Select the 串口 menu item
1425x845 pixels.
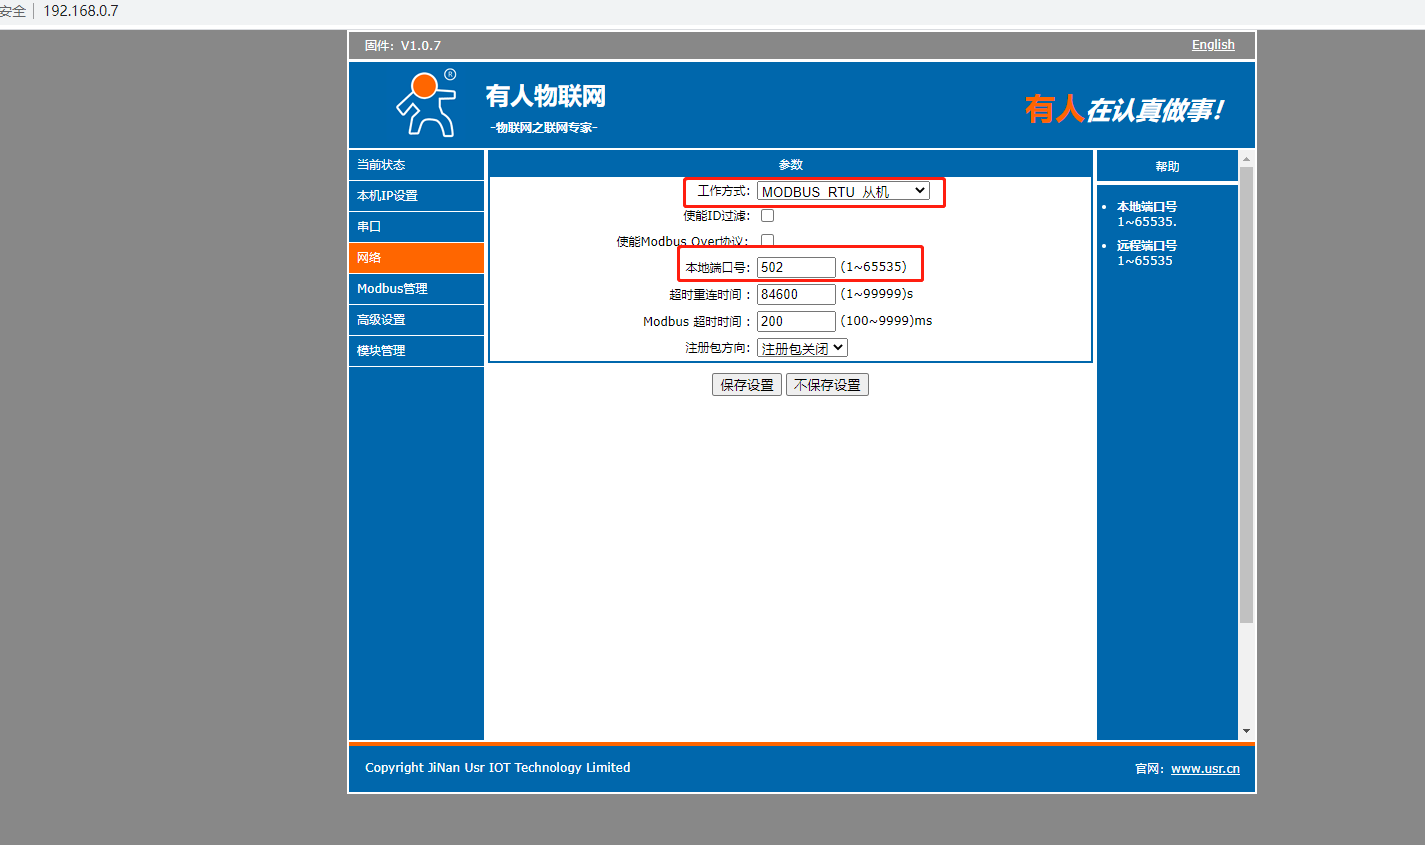click(x=416, y=227)
